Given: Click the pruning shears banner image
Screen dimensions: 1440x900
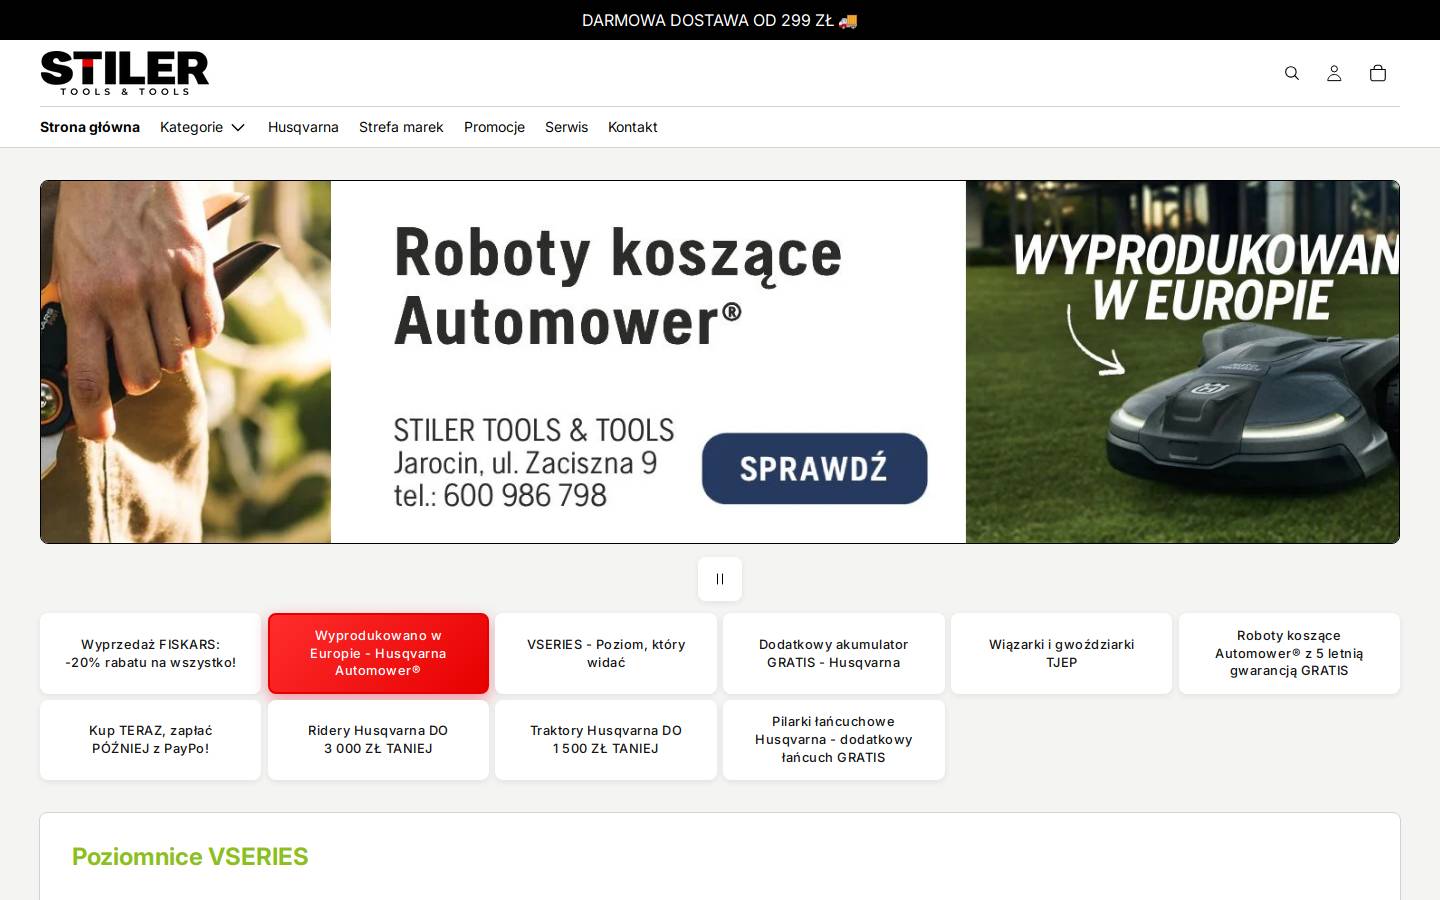Looking at the screenshot, I should 186,362.
